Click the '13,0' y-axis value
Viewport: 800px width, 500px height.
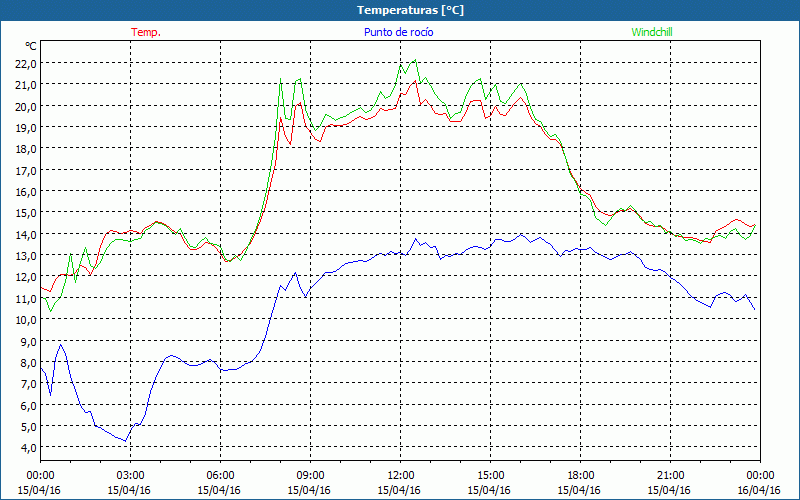click(x=26, y=256)
